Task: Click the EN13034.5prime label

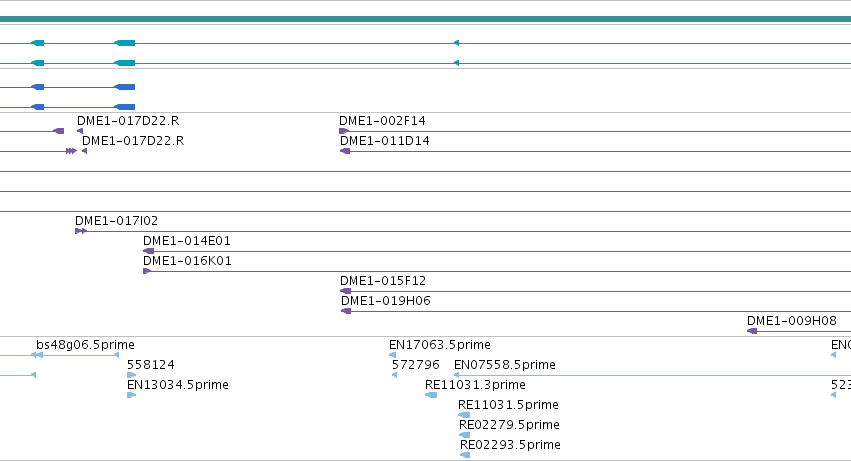Action: 177,385
